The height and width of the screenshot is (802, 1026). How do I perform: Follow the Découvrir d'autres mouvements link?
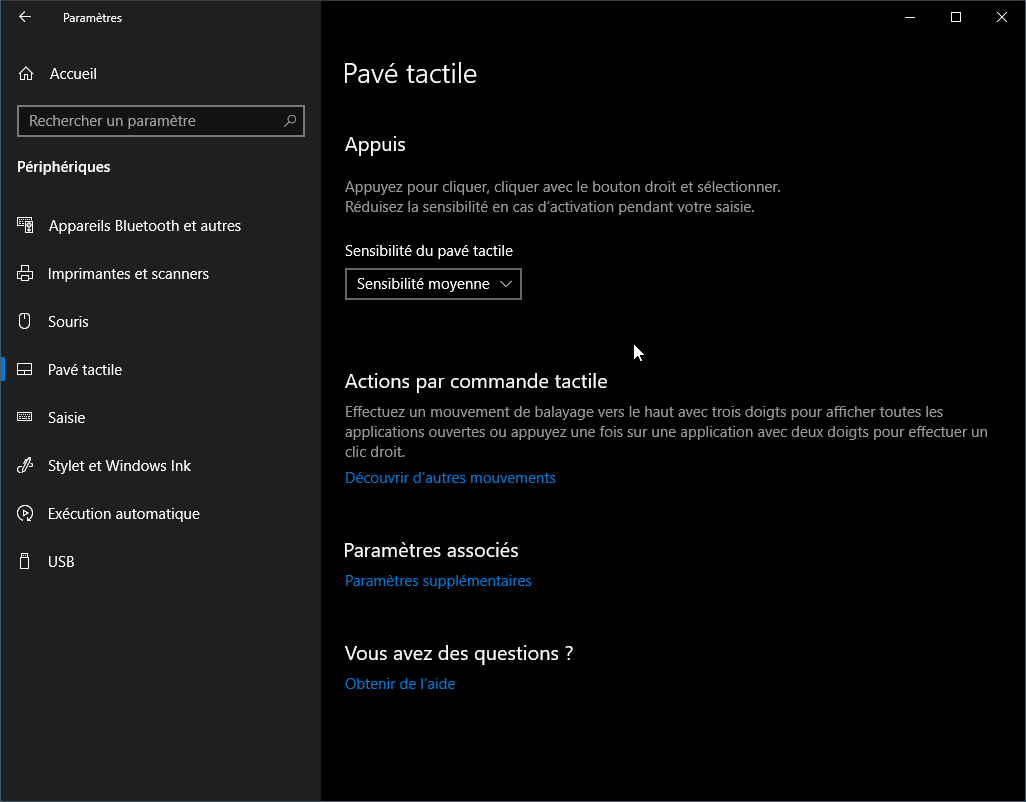coord(450,478)
